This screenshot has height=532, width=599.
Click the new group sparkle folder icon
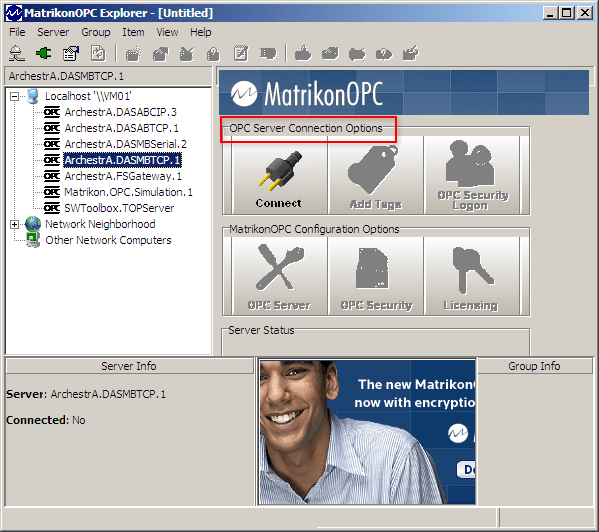pos(134,53)
